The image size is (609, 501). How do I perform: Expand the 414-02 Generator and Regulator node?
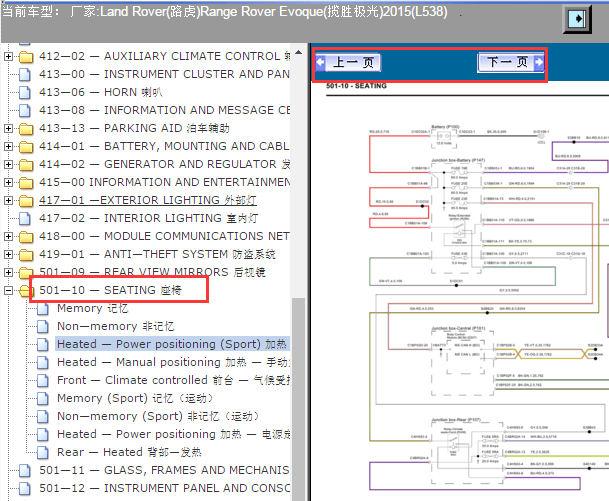(x=8, y=164)
